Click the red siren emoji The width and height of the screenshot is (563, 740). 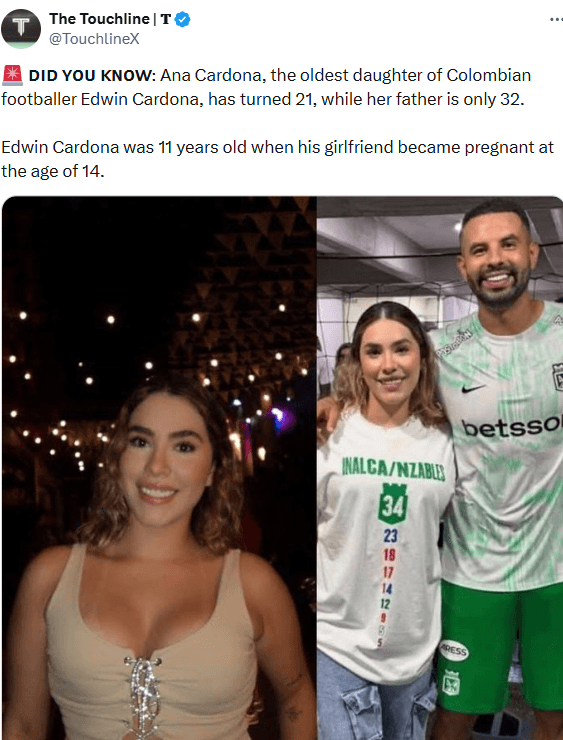point(12,76)
